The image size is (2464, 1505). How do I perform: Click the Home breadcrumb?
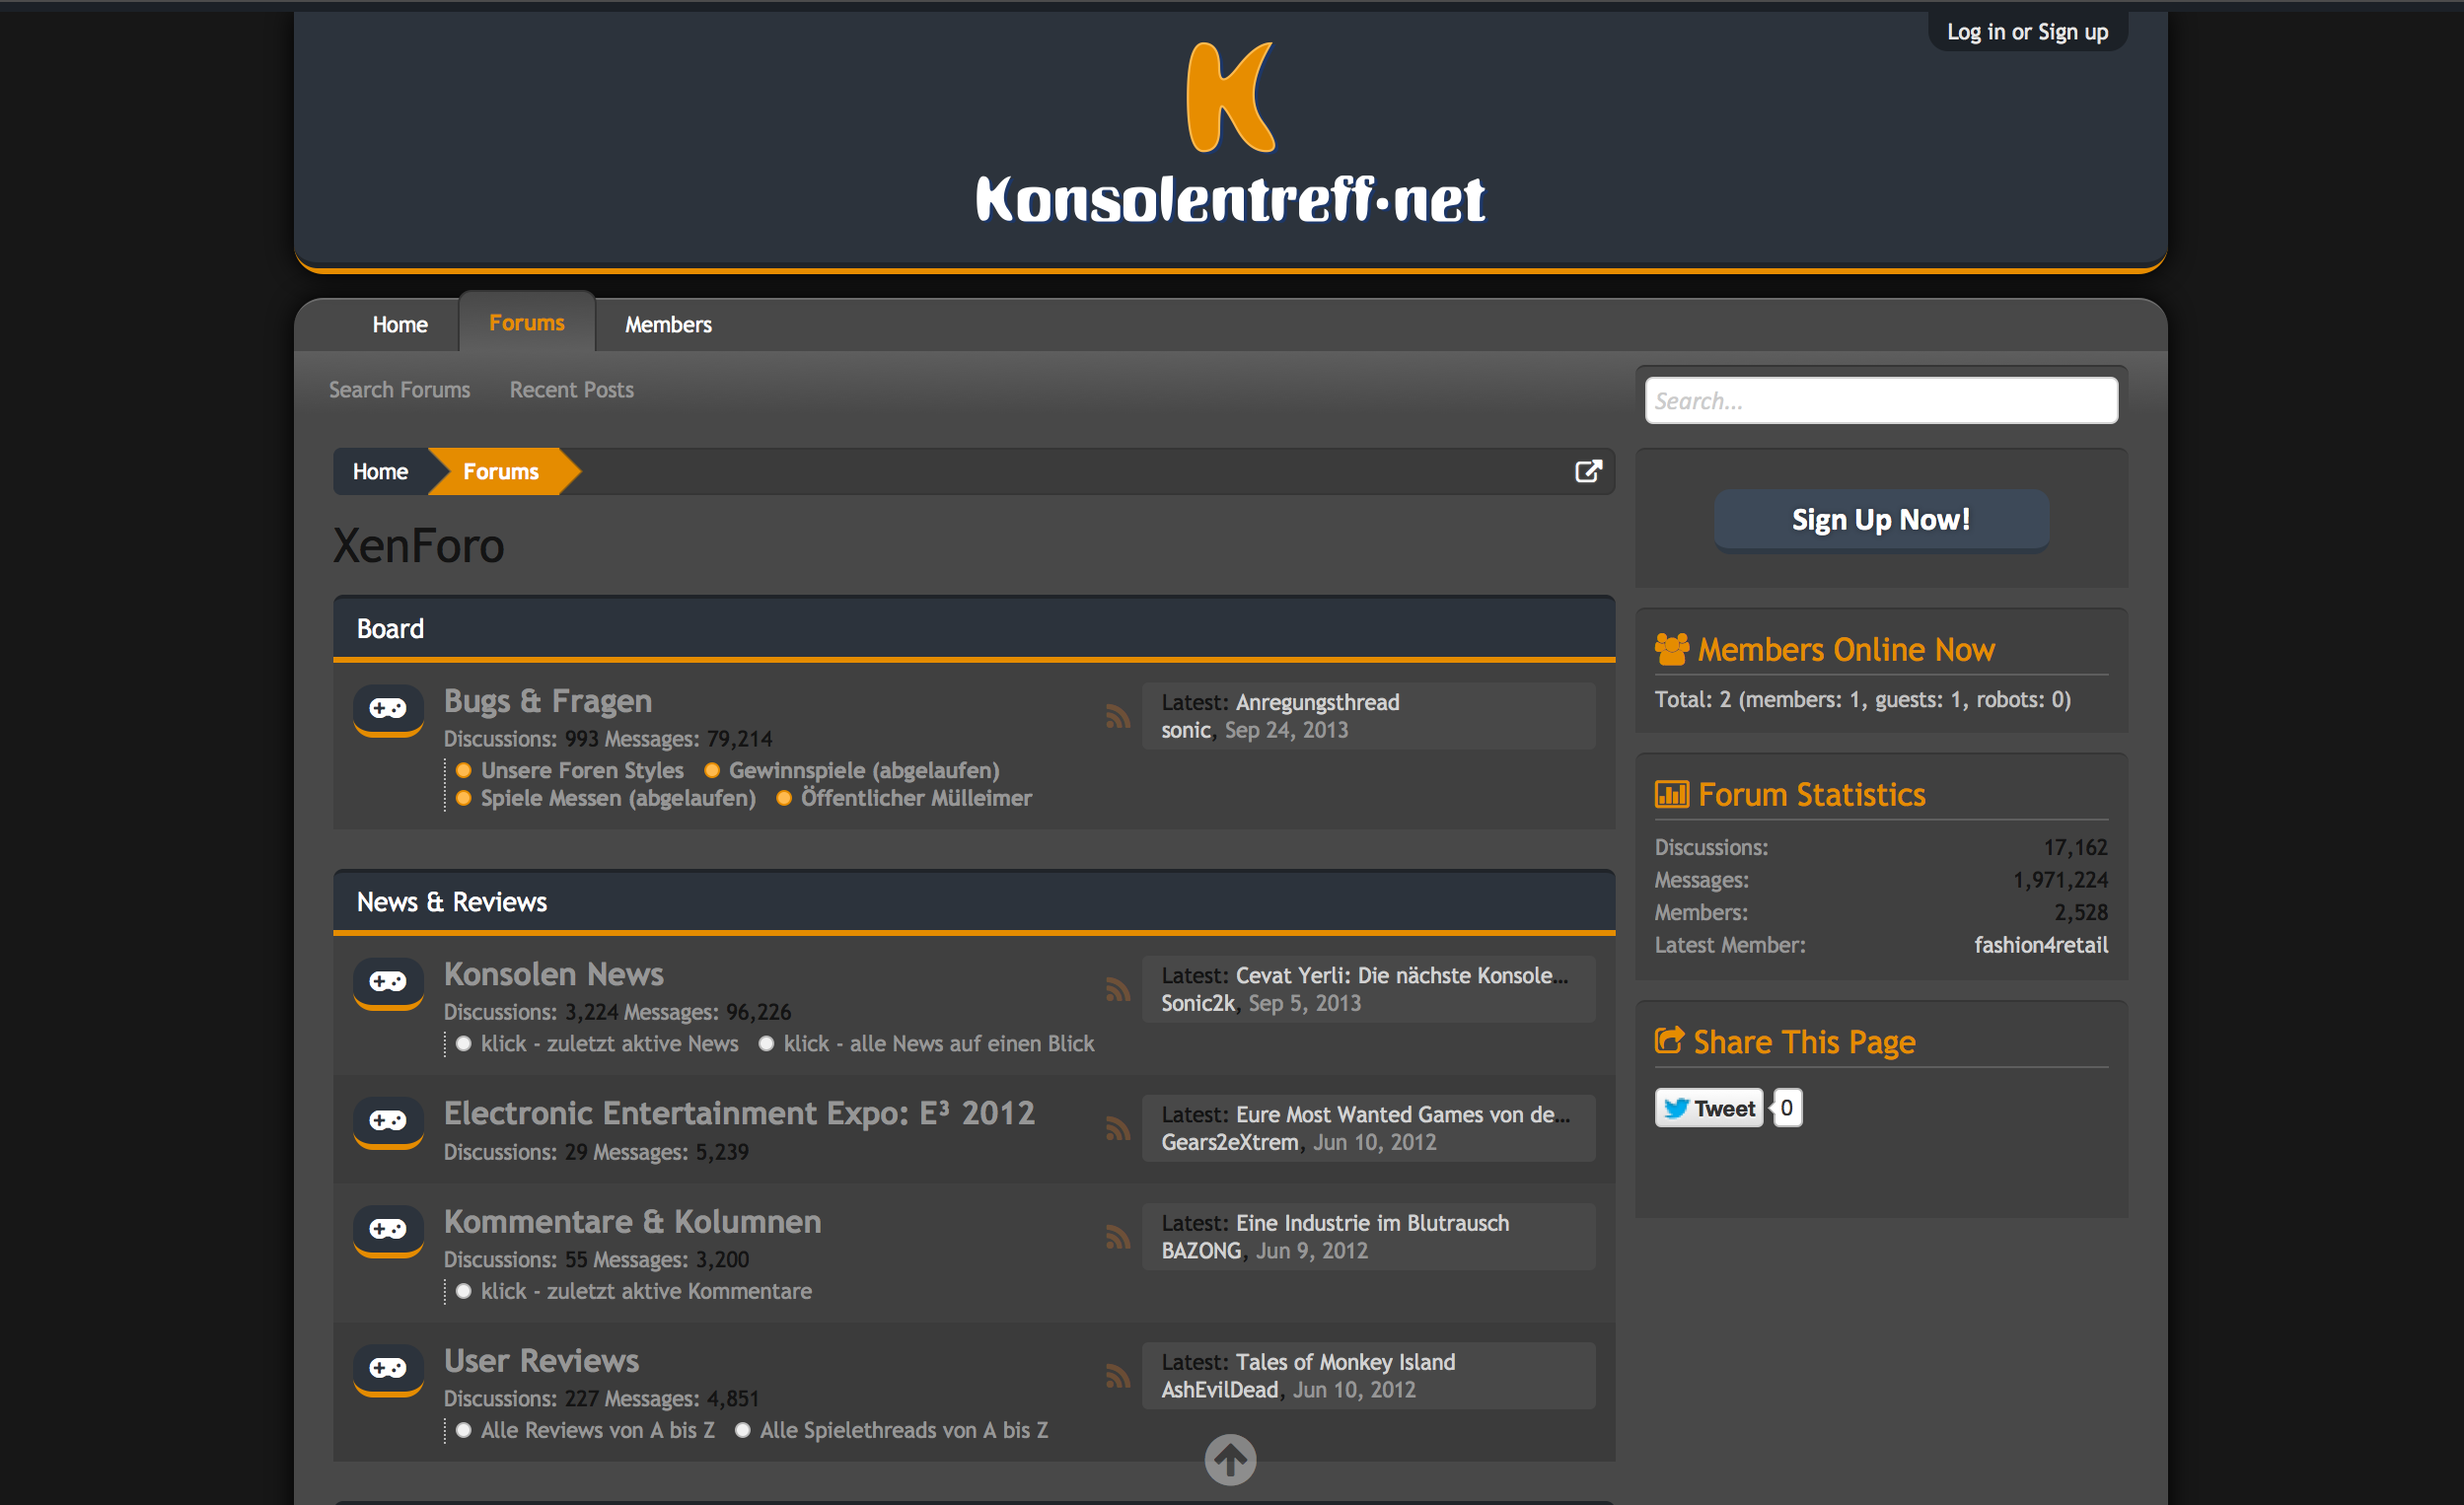click(x=380, y=471)
